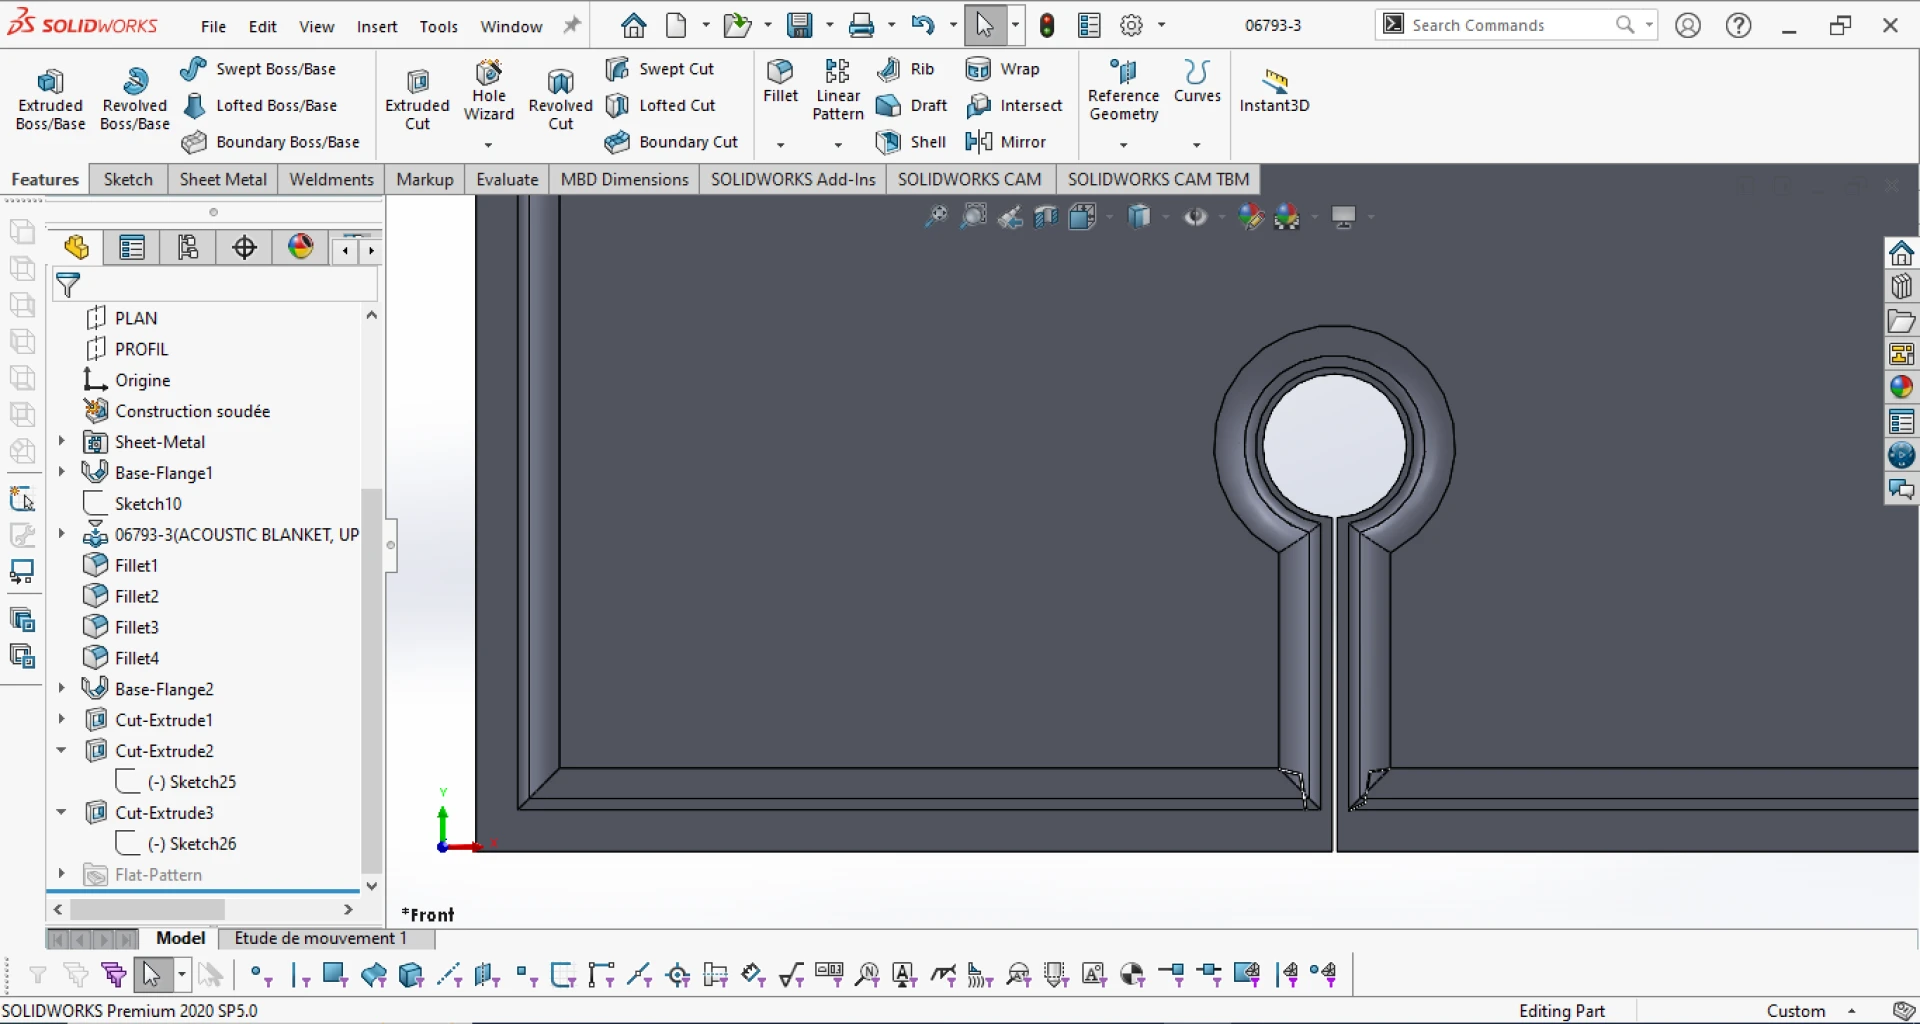Open the Insert menu

click(x=377, y=26)
